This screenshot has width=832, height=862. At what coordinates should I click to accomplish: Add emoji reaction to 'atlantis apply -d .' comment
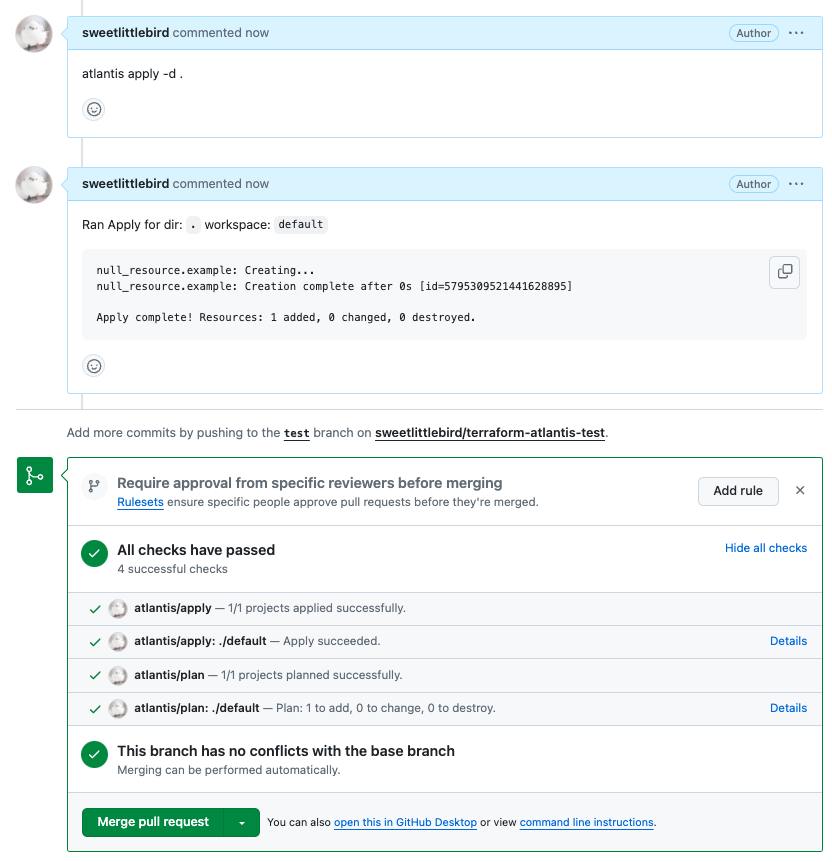click(94, 109)
